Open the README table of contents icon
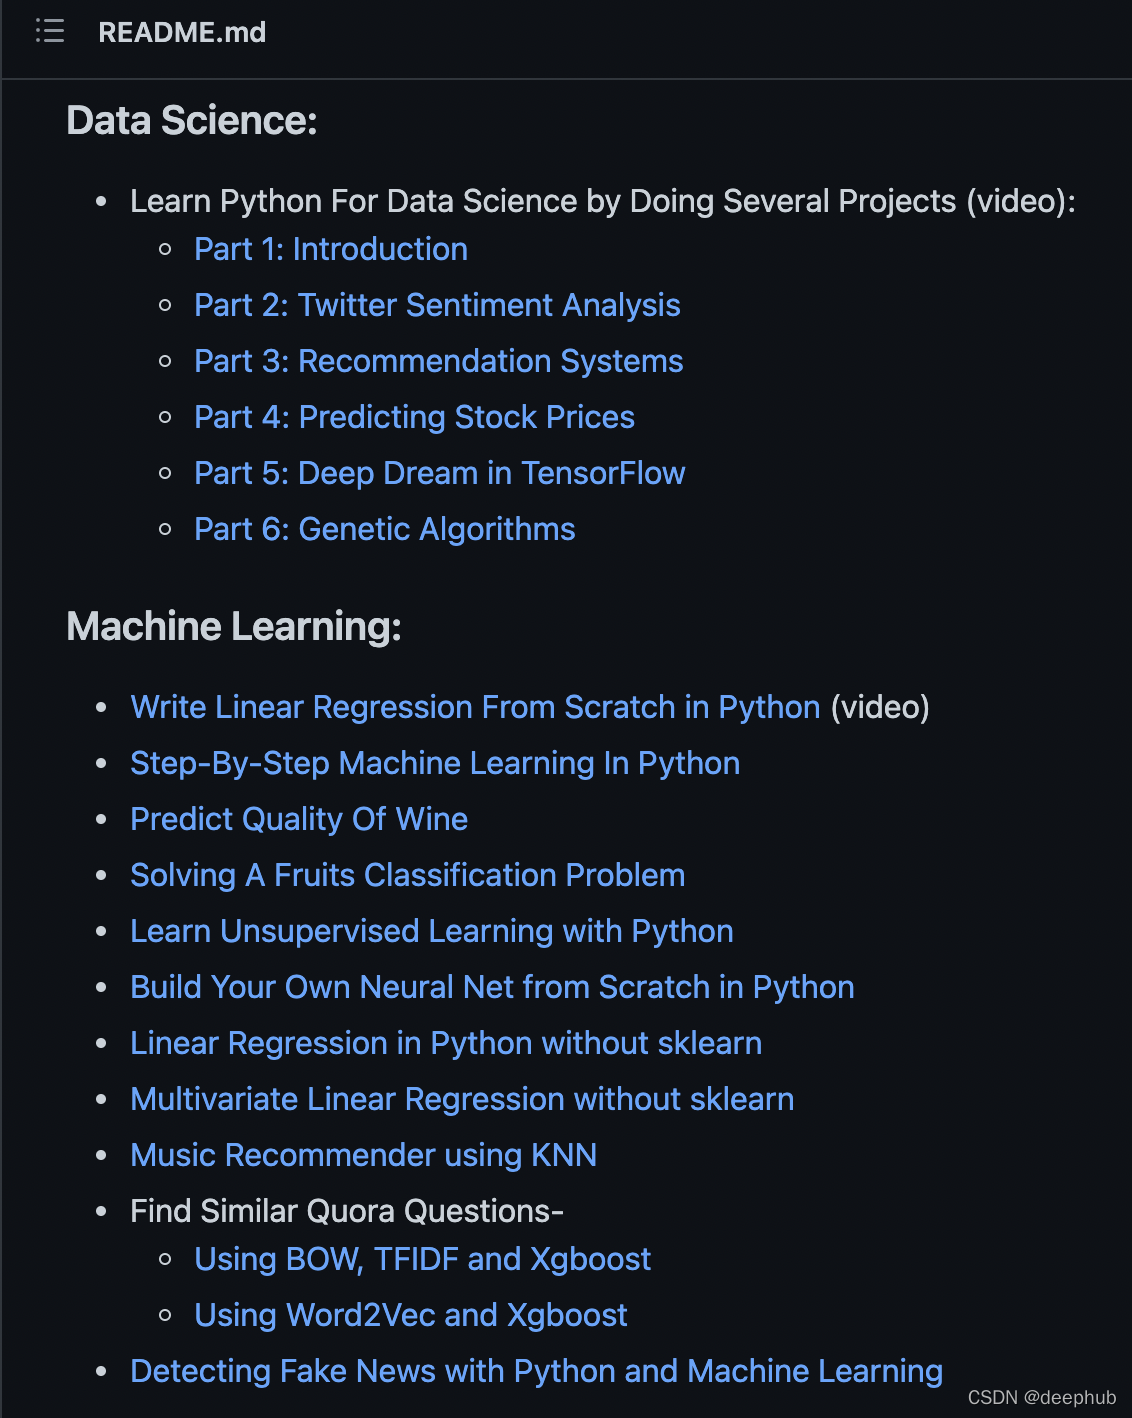Viewport: 1132px width, 1418px height. (50, 32)
